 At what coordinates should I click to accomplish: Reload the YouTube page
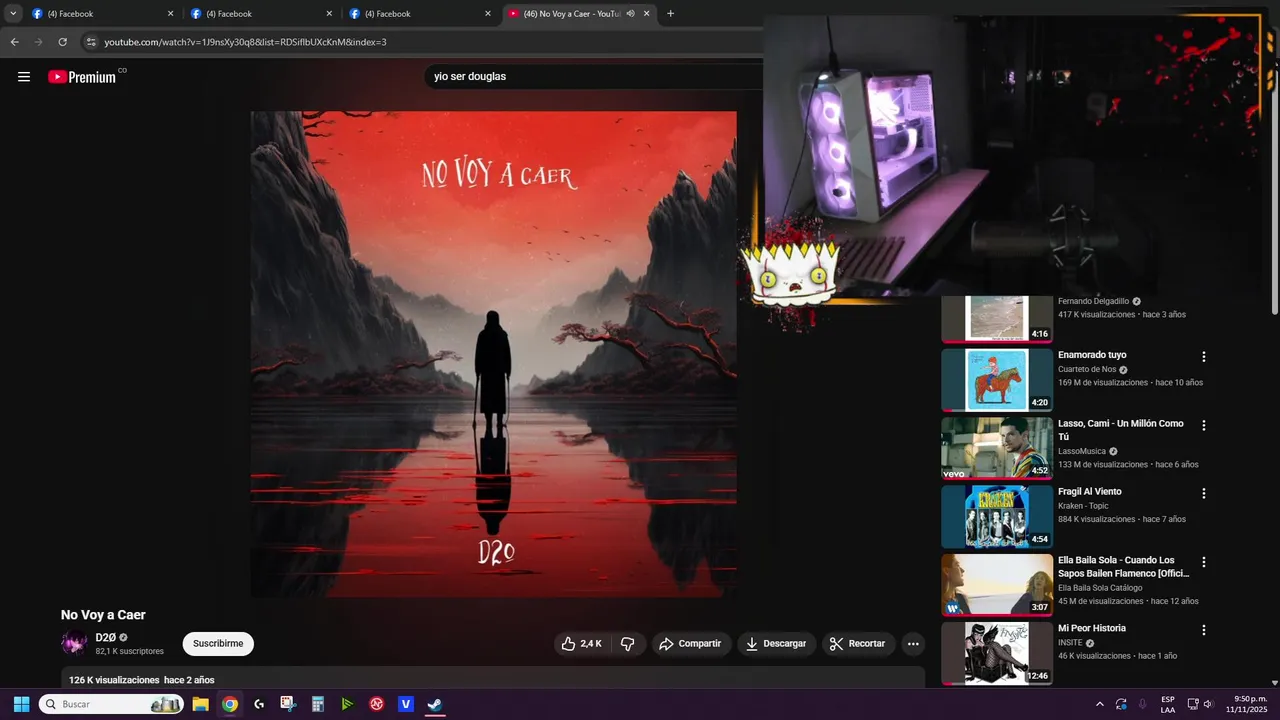[62, 42]
